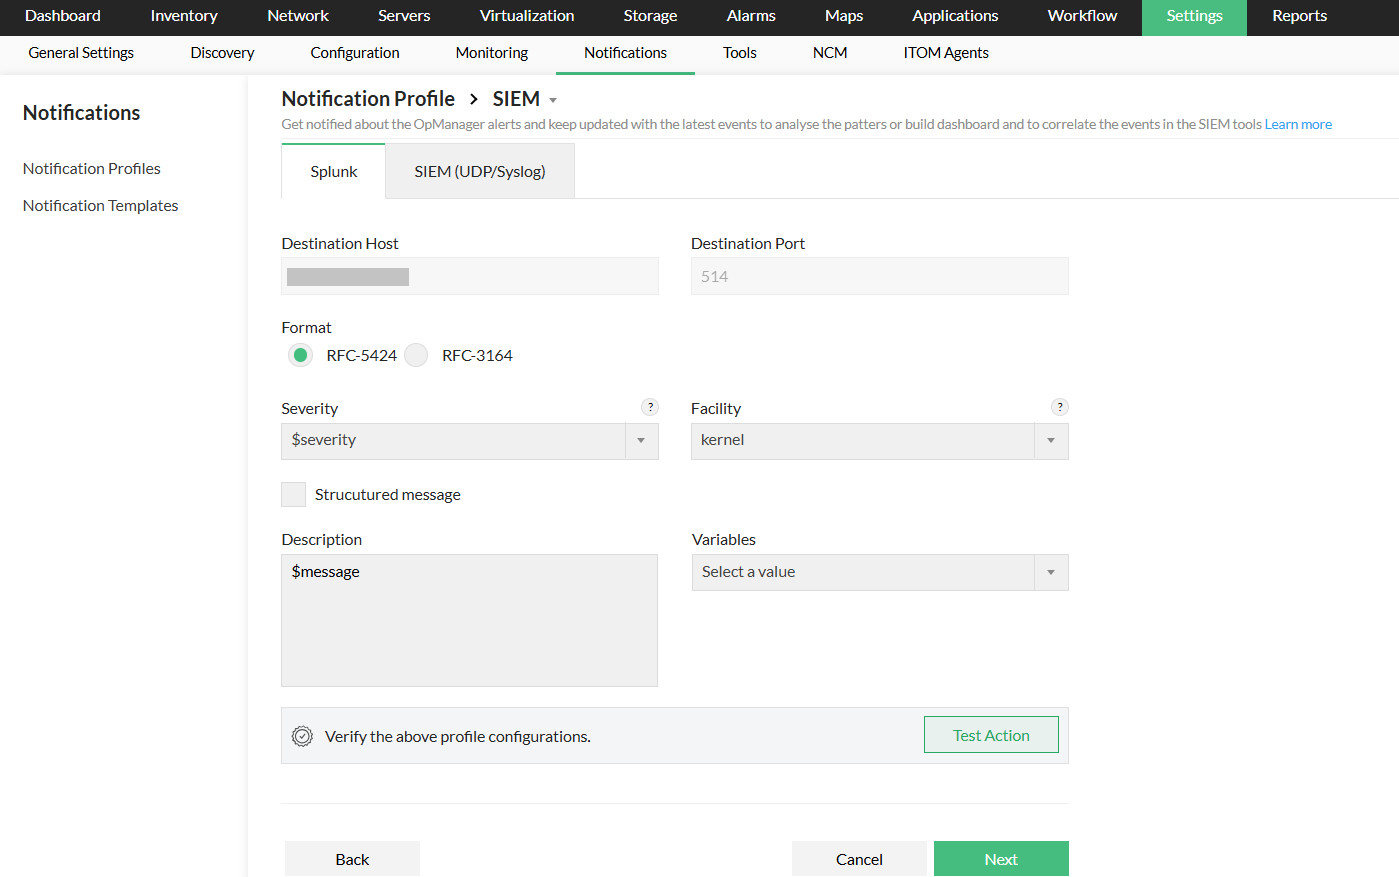Open the Facility dropdown showing kernel
This screenshot has height=877, width=1399.
coord(880,441)
